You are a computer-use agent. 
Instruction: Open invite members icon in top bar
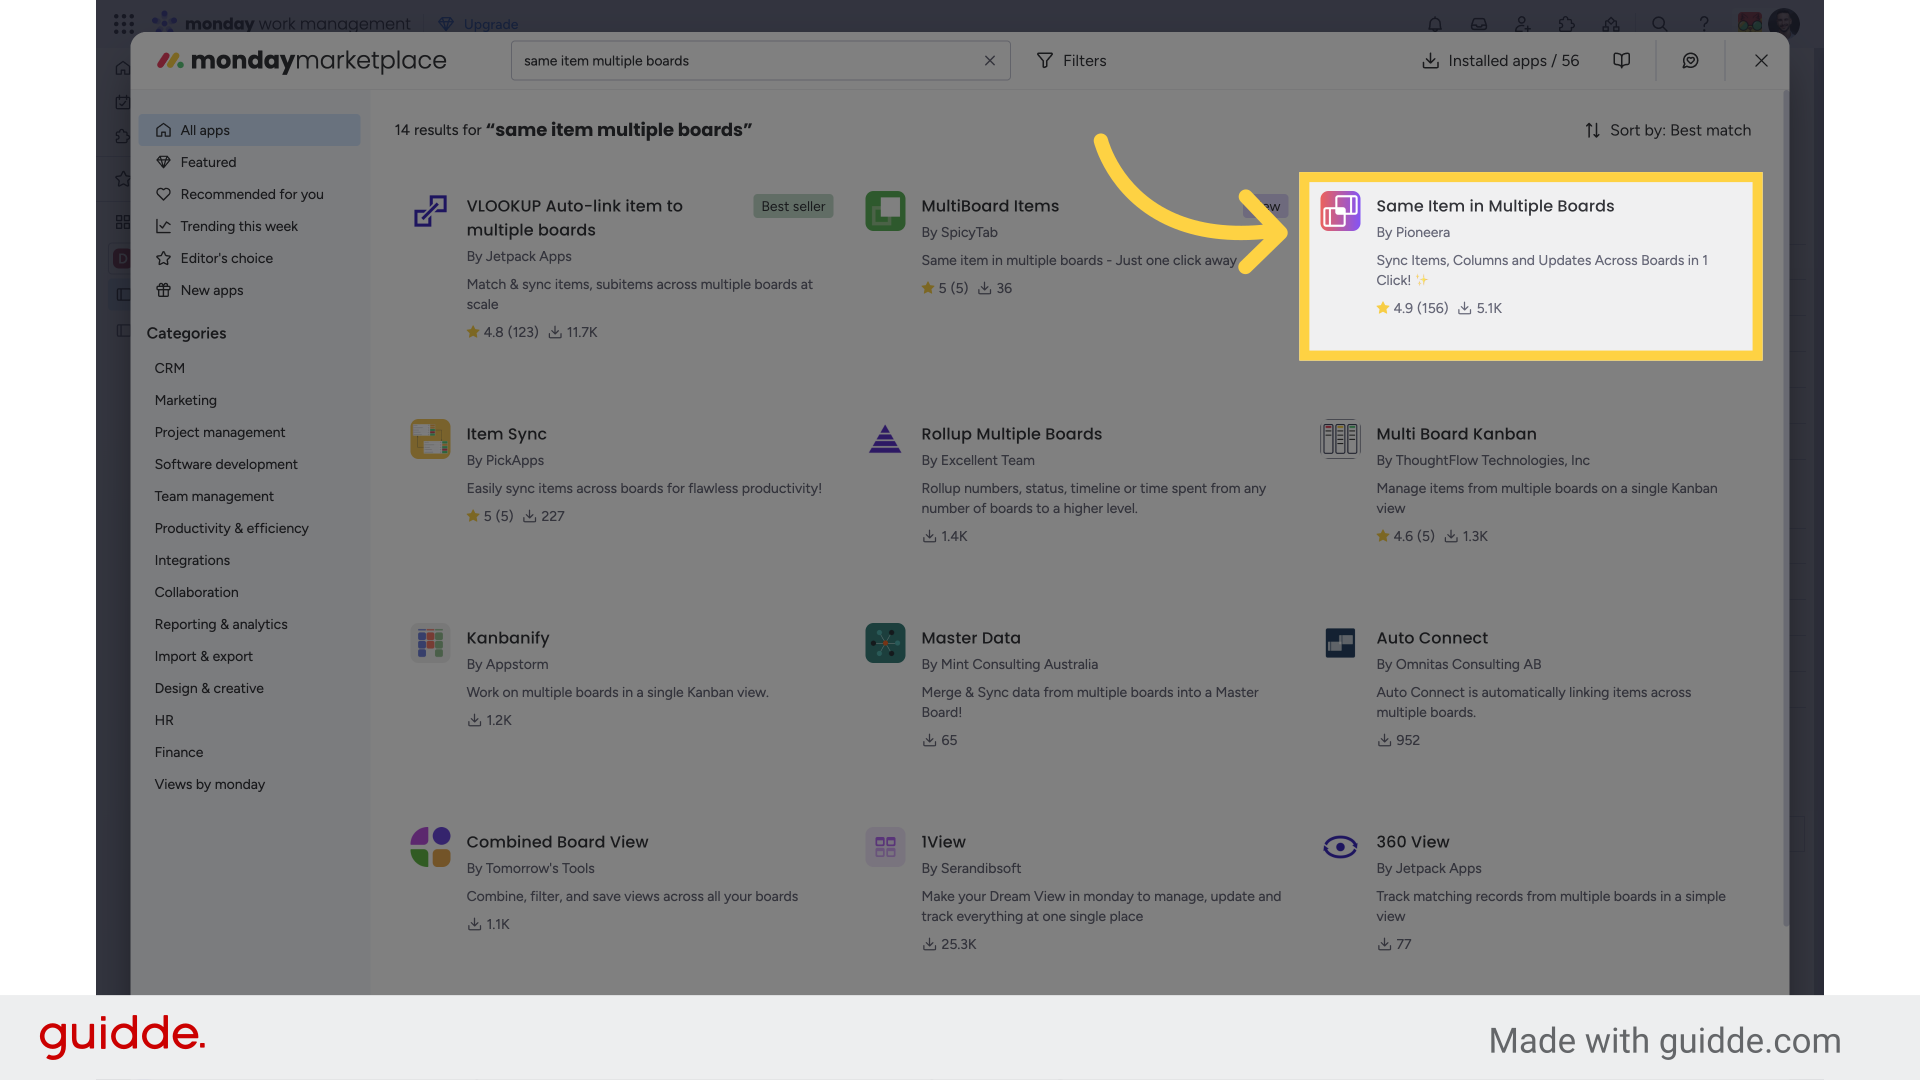click(x=1522, y=24)
